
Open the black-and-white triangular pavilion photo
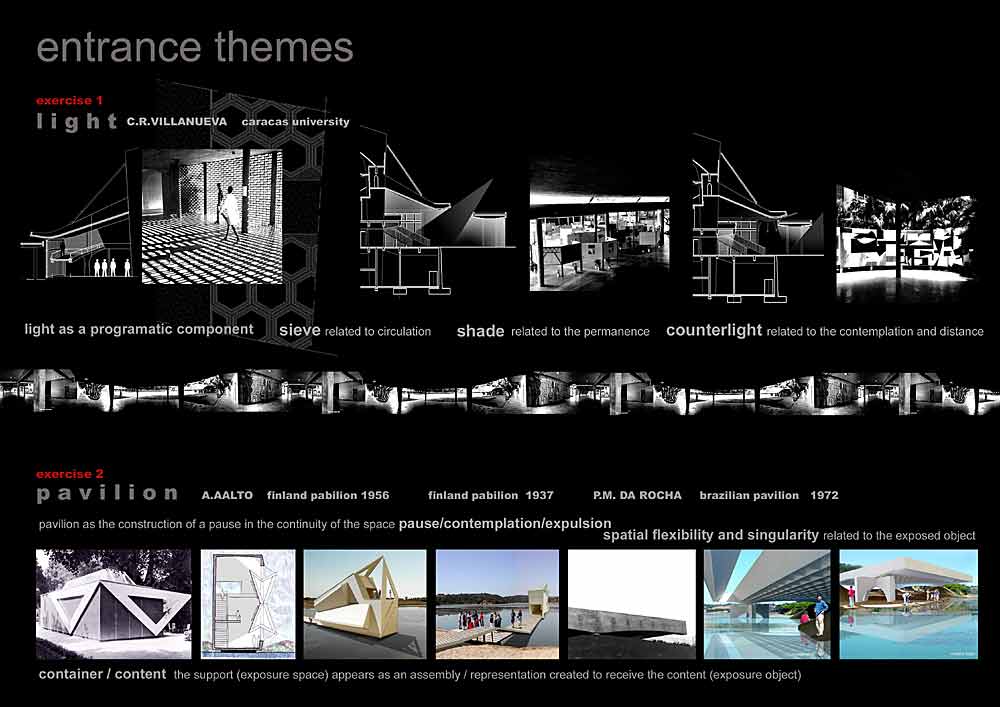click(x=112, y=604)
